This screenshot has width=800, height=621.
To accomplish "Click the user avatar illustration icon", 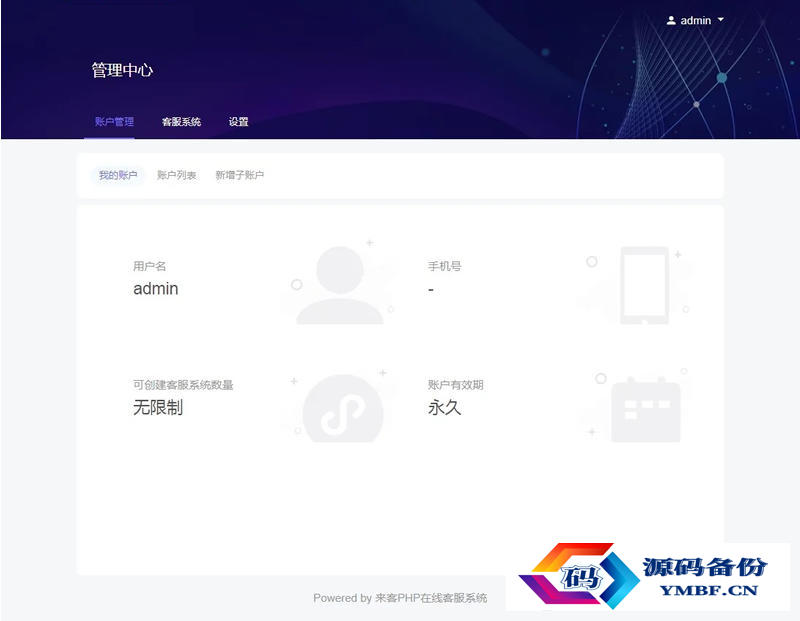I will point(340,285).
